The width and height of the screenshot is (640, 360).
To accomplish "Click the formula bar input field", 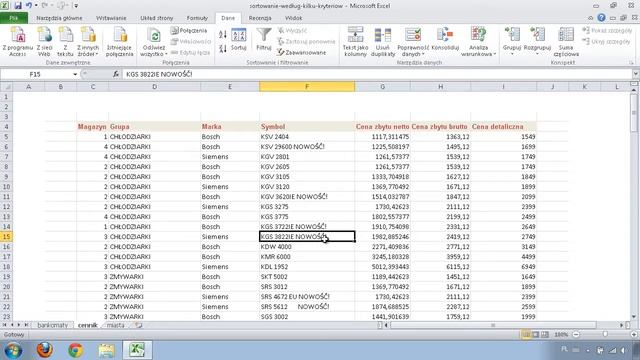I will (x=378, y=74).
